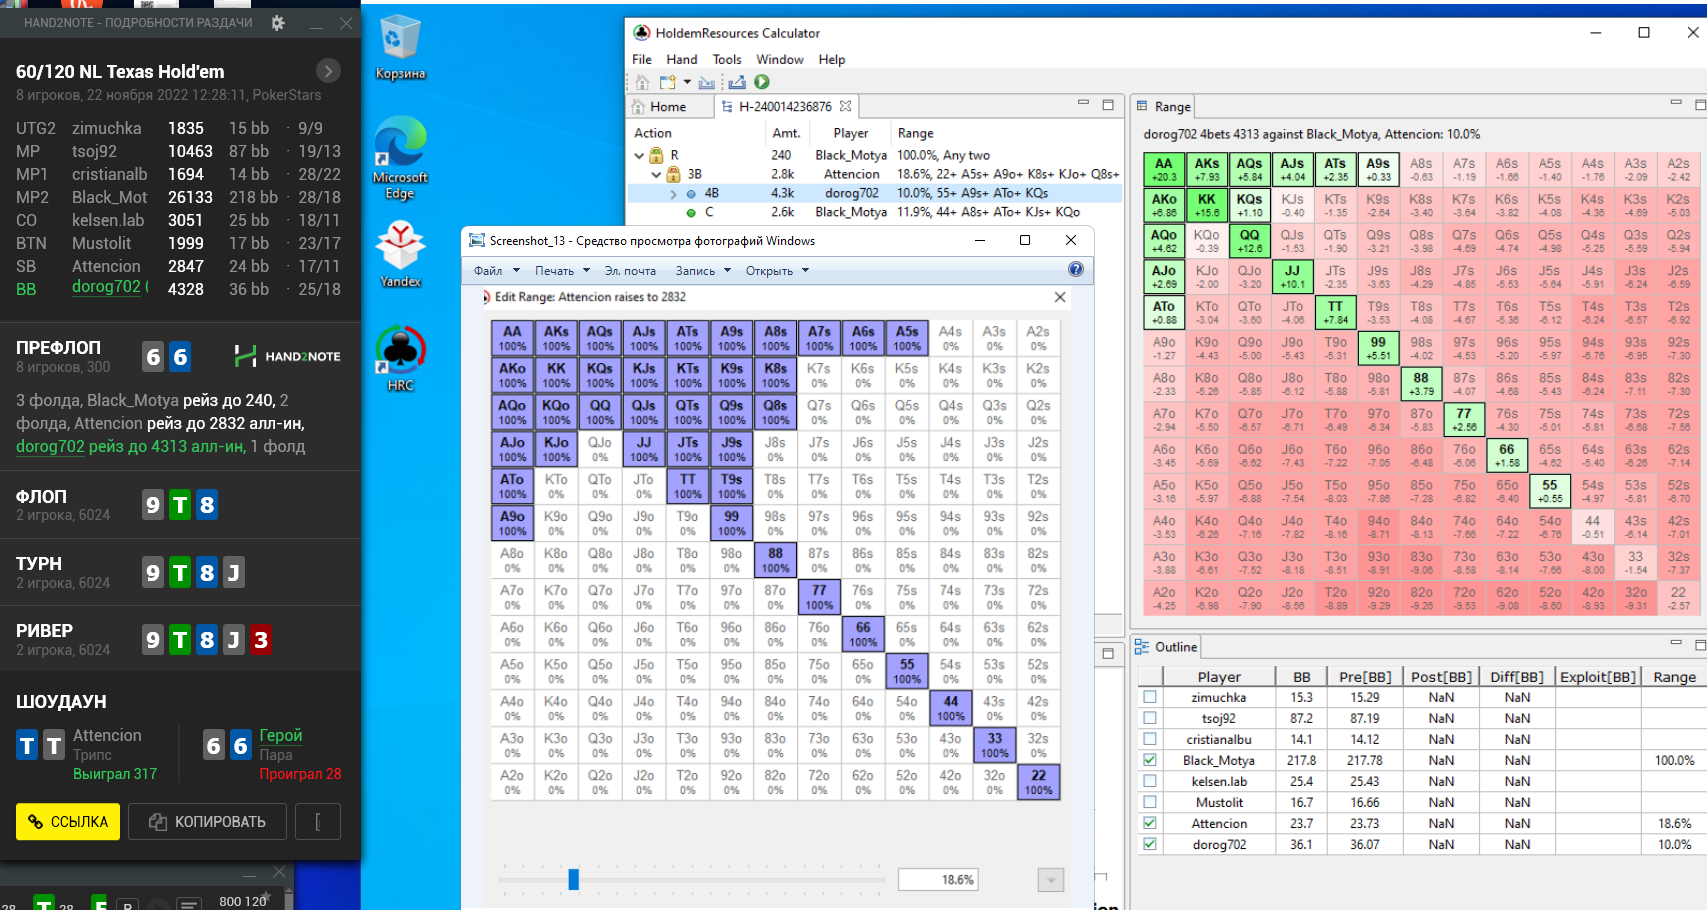Minimize the hand tree panel
This screenshot has width=1707, height=910.
point(1083,103)
